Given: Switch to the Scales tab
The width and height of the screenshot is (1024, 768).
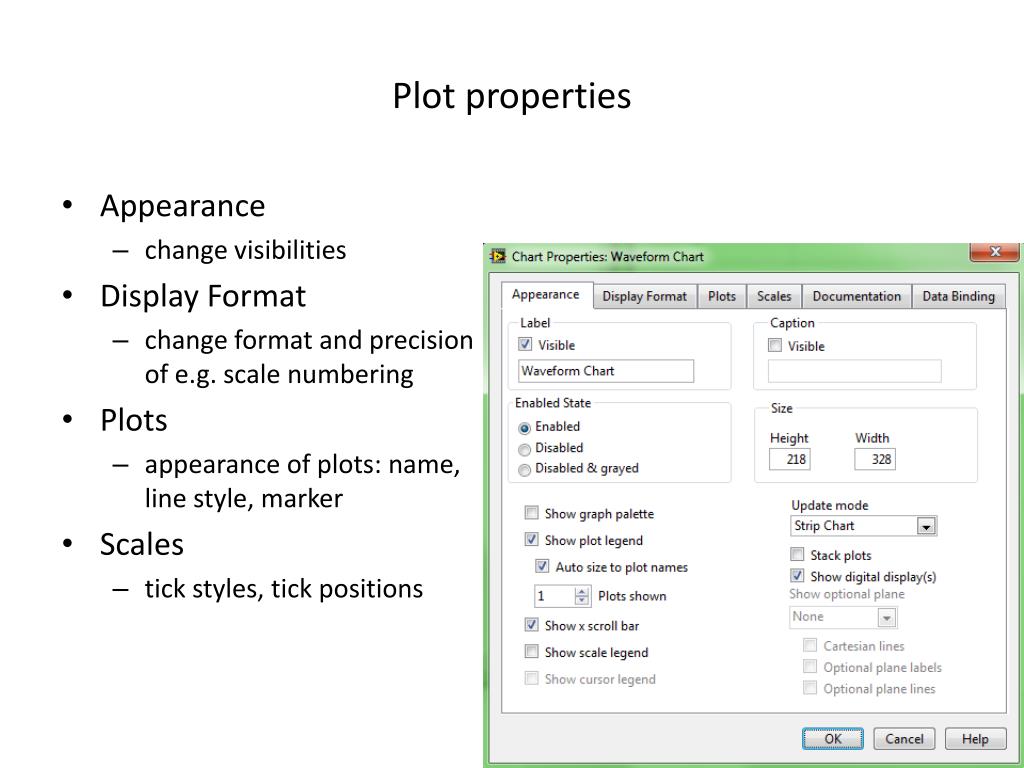Looking at the screenshot, I should point(774,296).
